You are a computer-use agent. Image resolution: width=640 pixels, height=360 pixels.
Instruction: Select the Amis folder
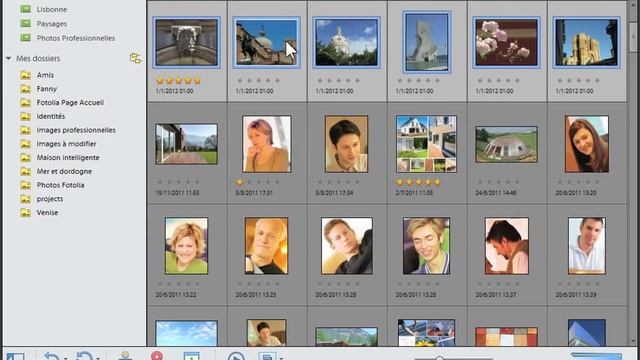tap(45, 75)
